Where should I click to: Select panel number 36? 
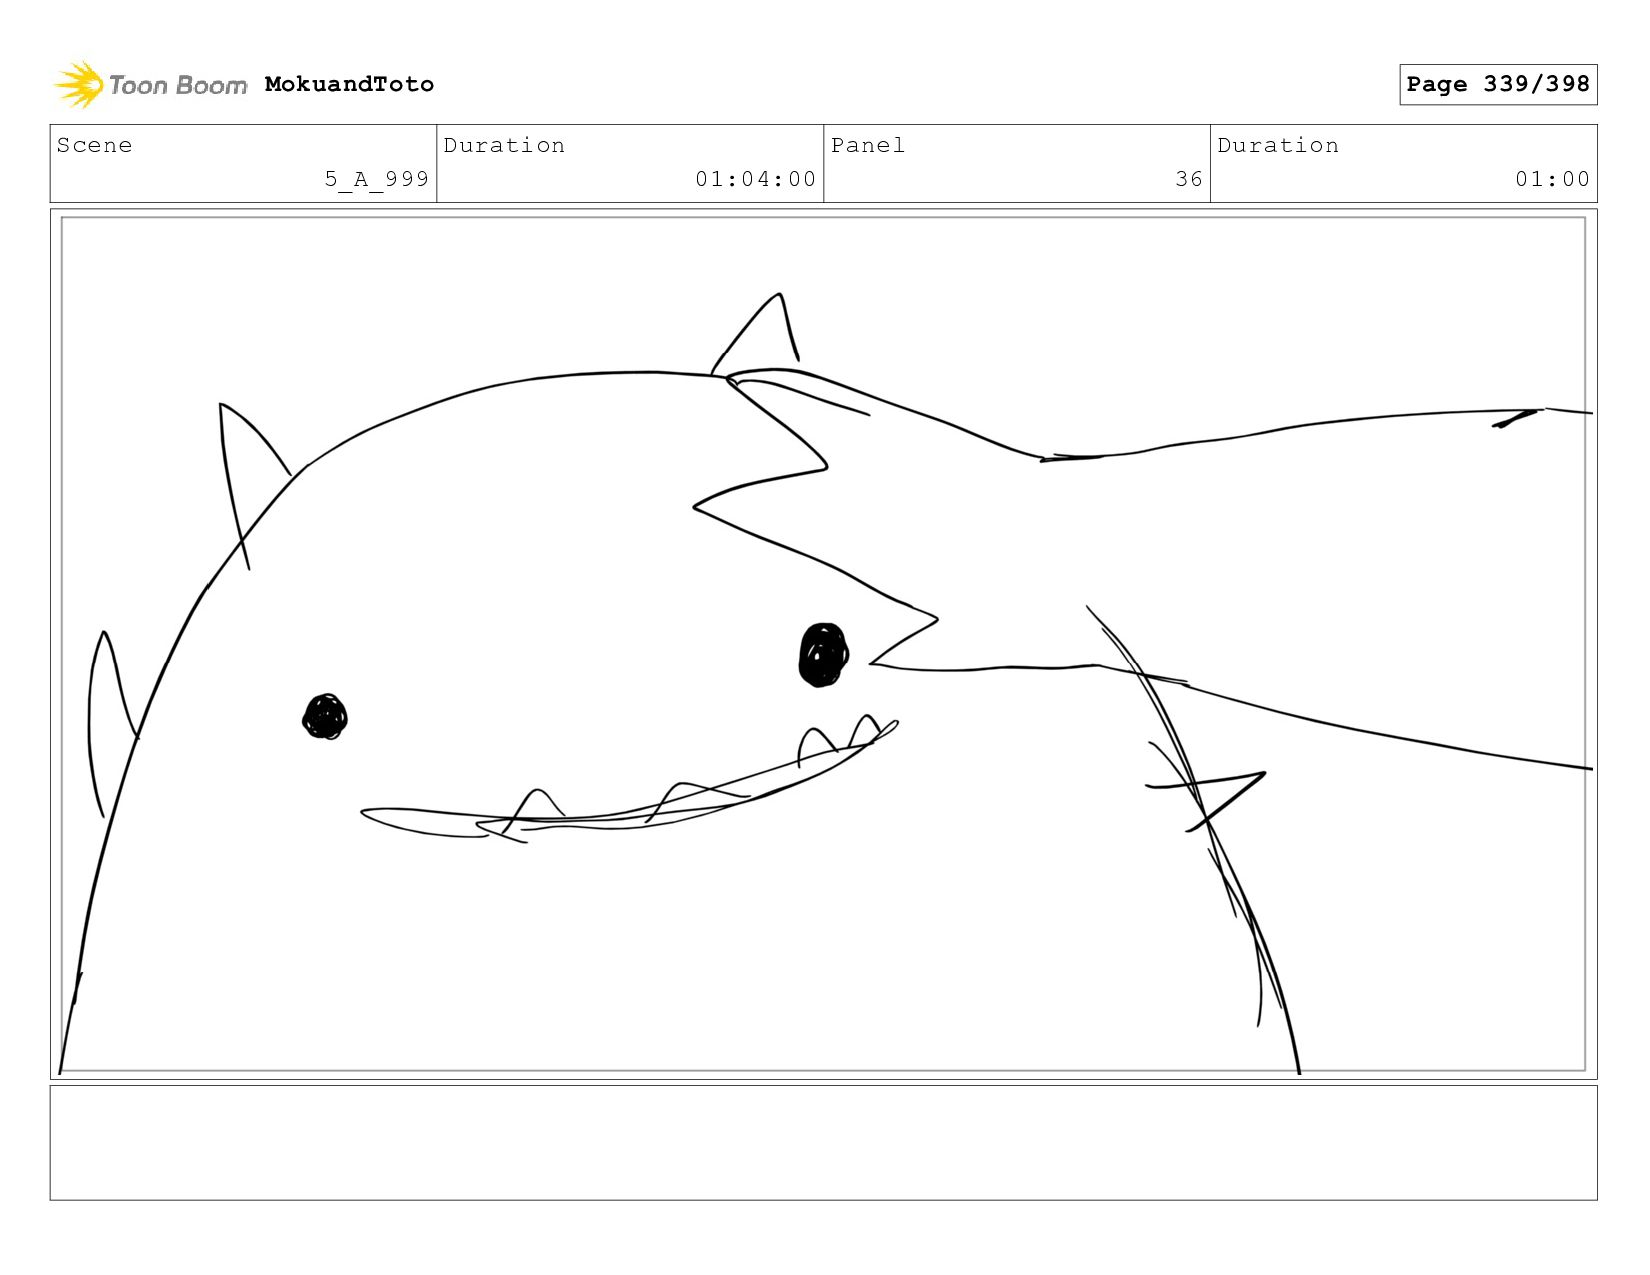[1189, 179]
